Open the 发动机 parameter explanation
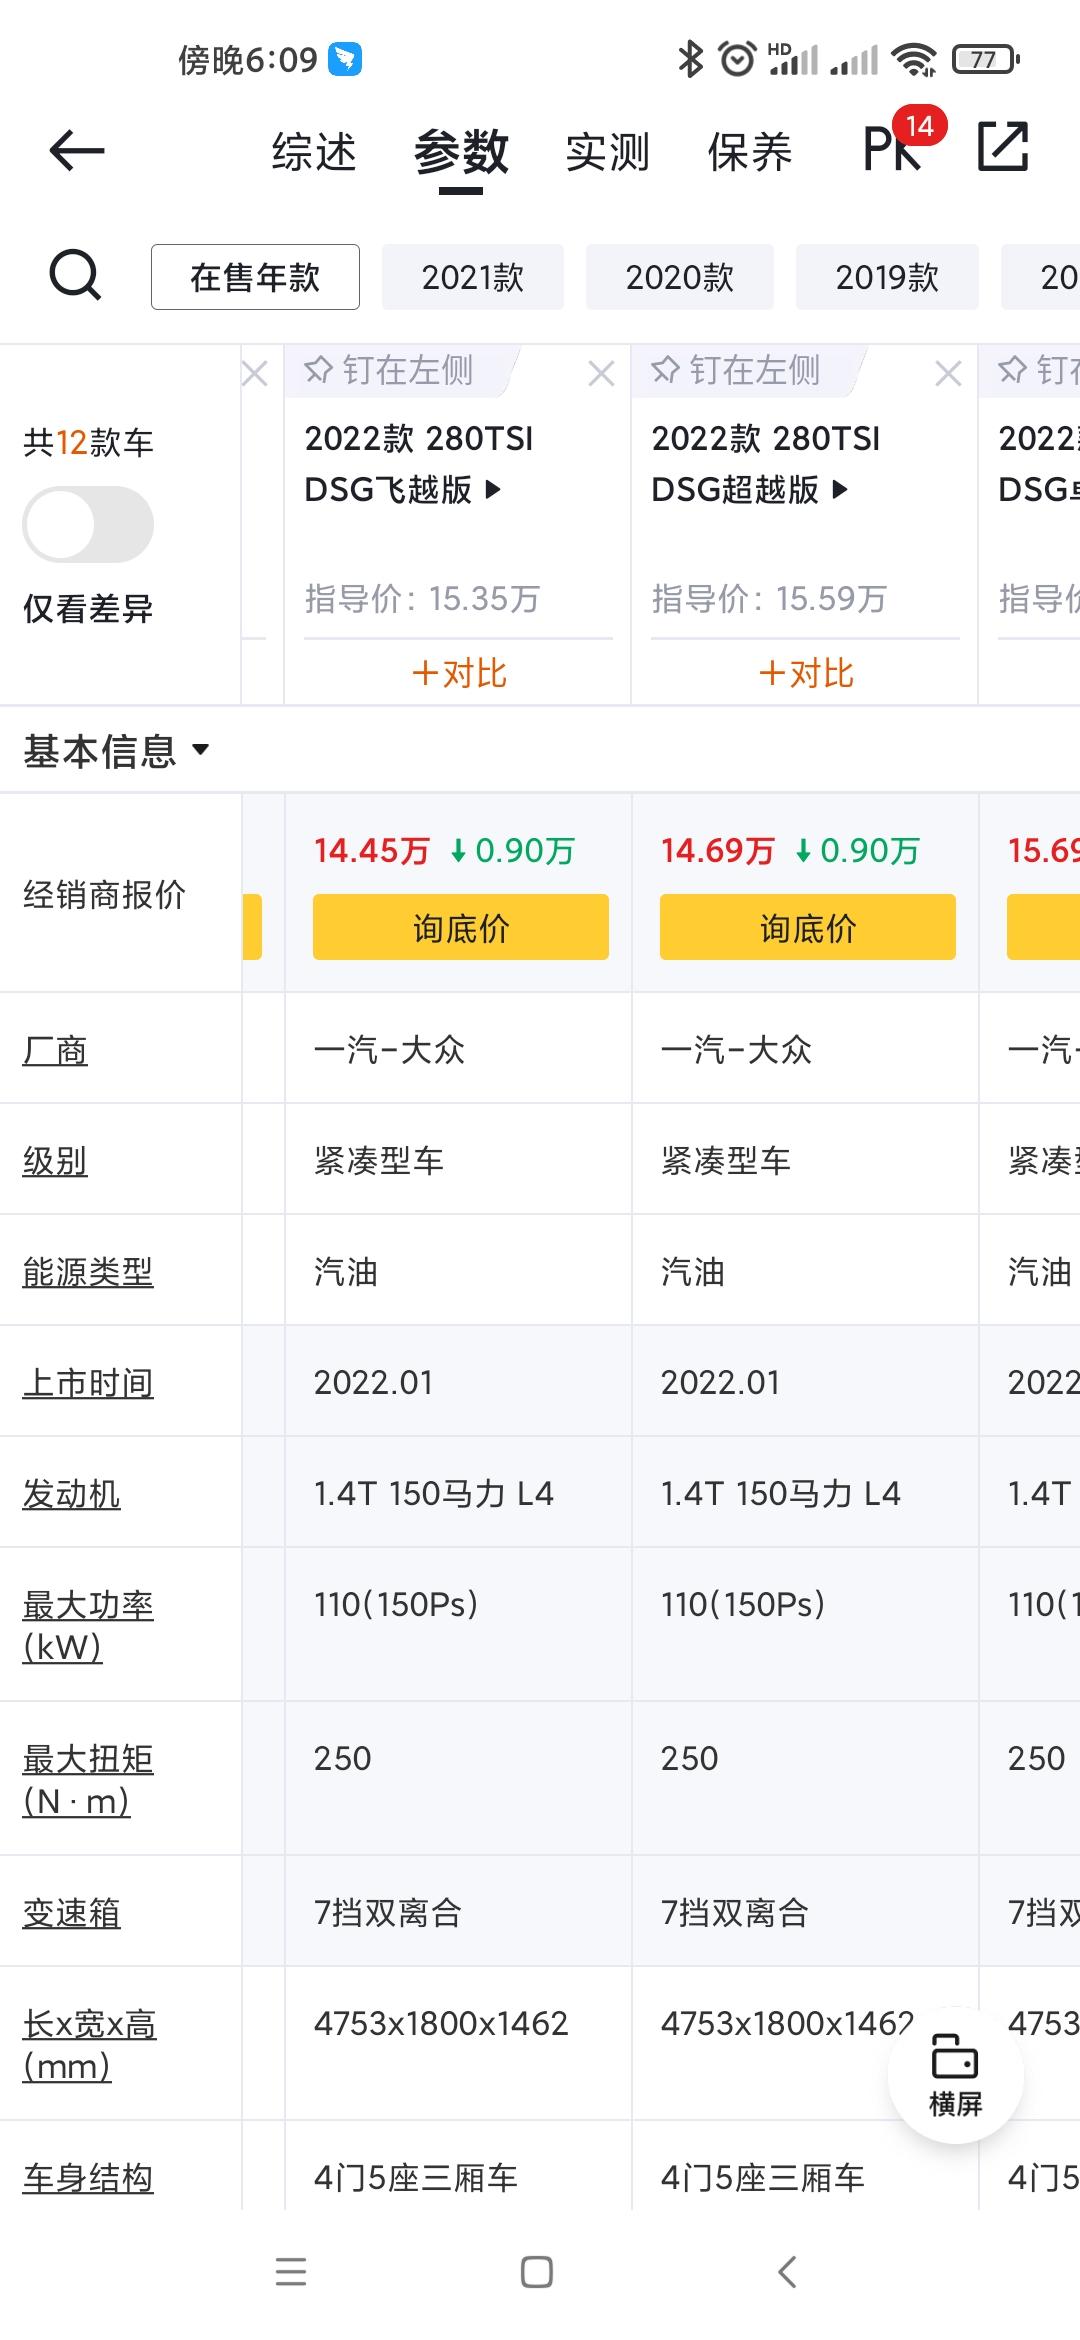The height and width of the screenshot is (2340, 1080). (x=71, y=1494)
